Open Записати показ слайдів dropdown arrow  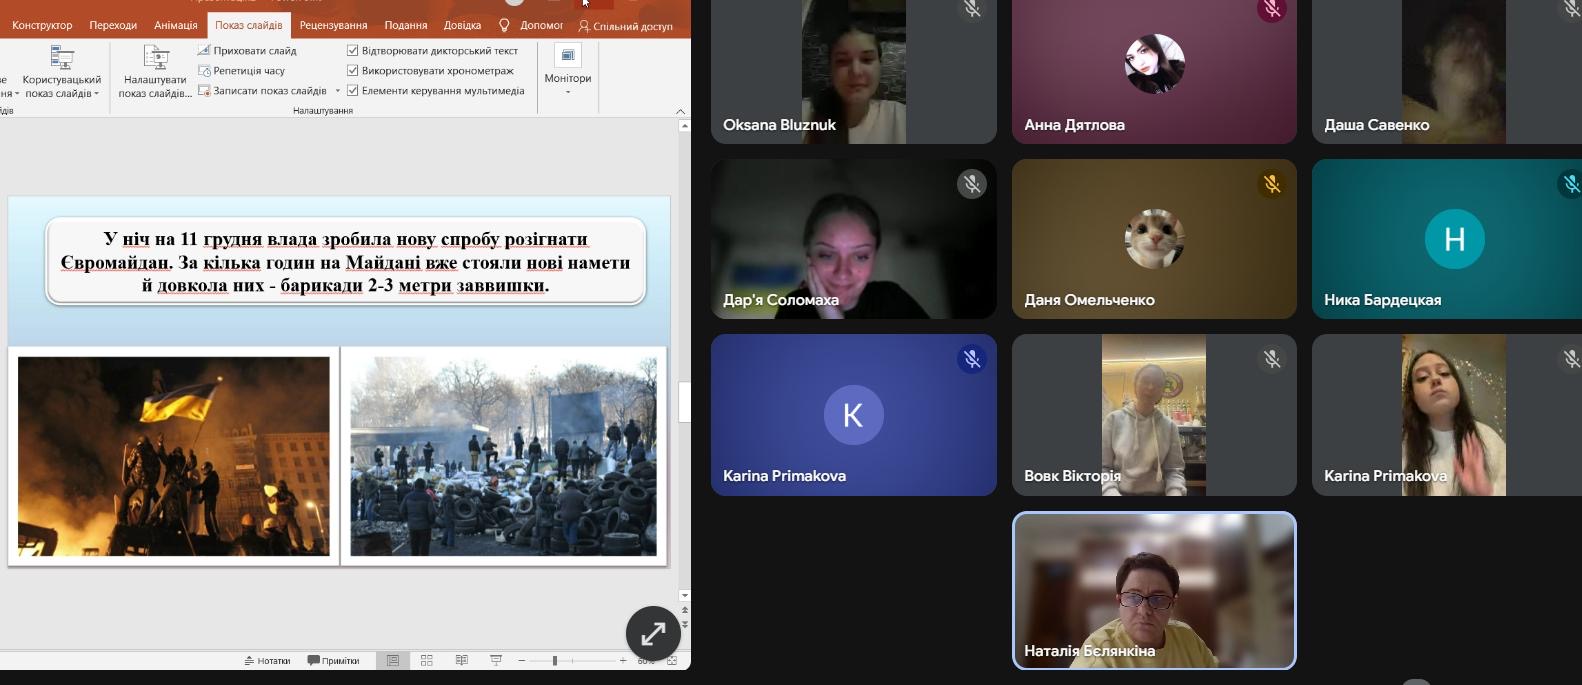tap(337, 91)
